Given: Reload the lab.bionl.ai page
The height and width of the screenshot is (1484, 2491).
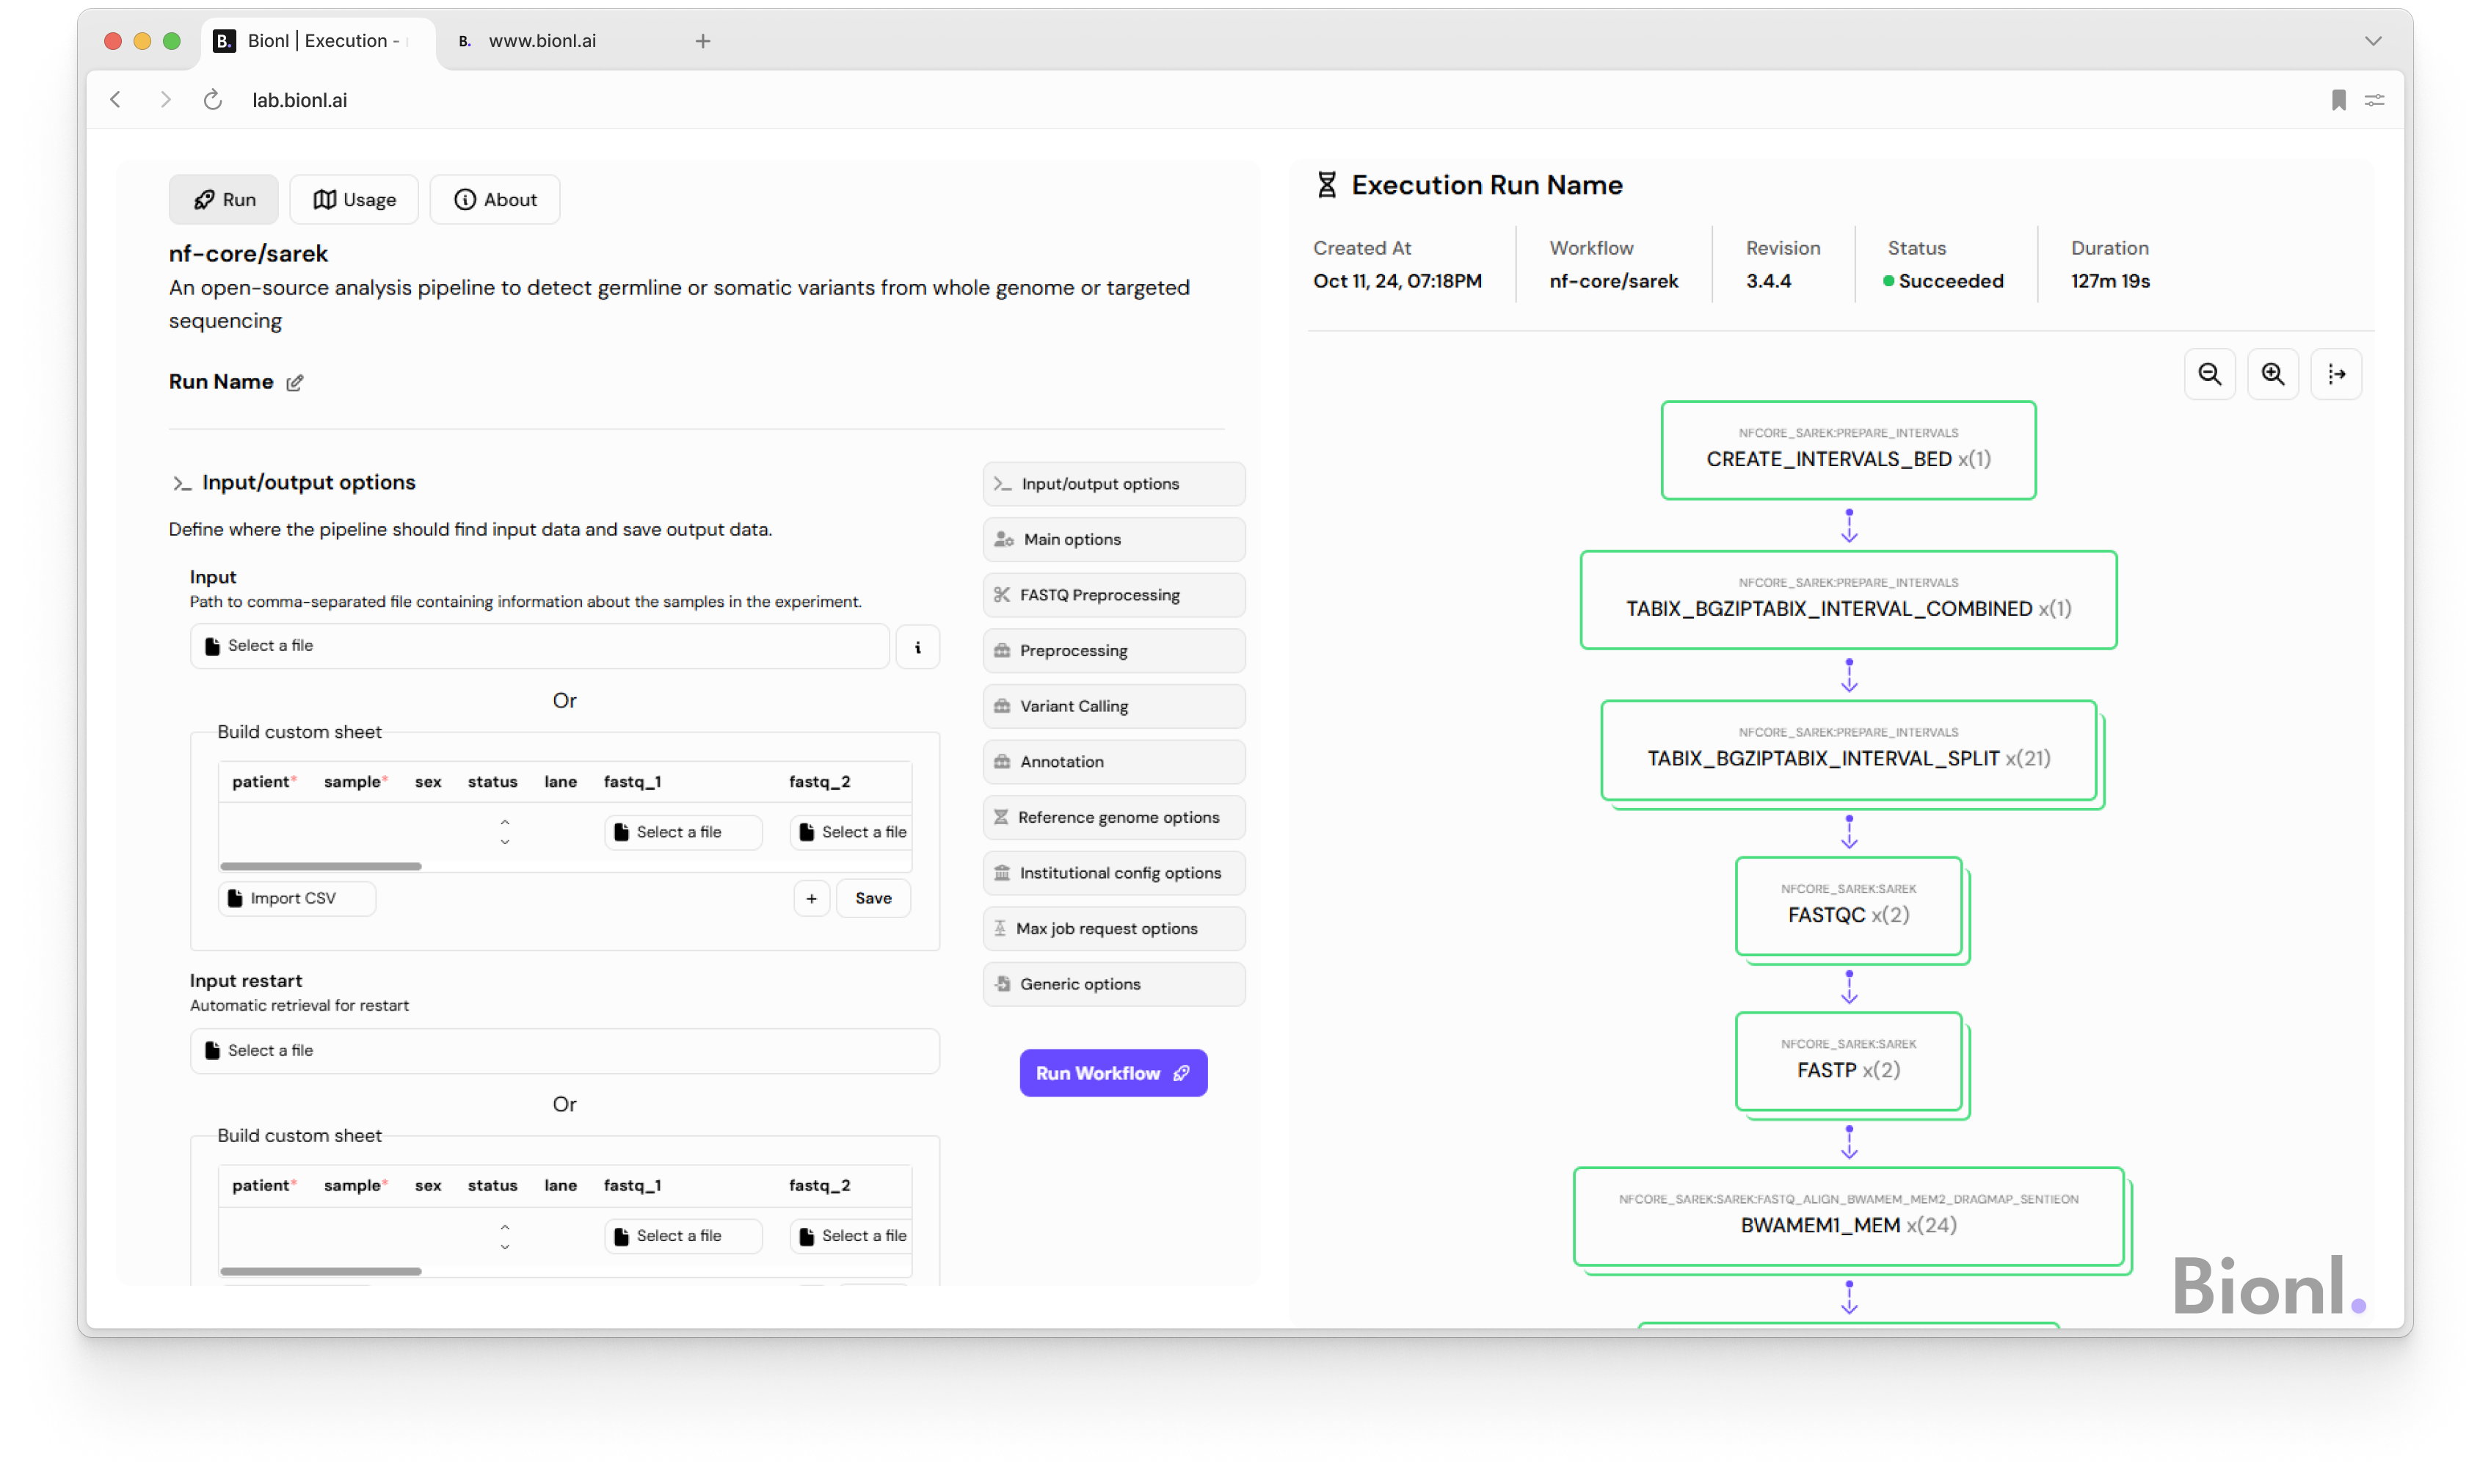Looking at the screenshot, I should click(x=213, y=100).
